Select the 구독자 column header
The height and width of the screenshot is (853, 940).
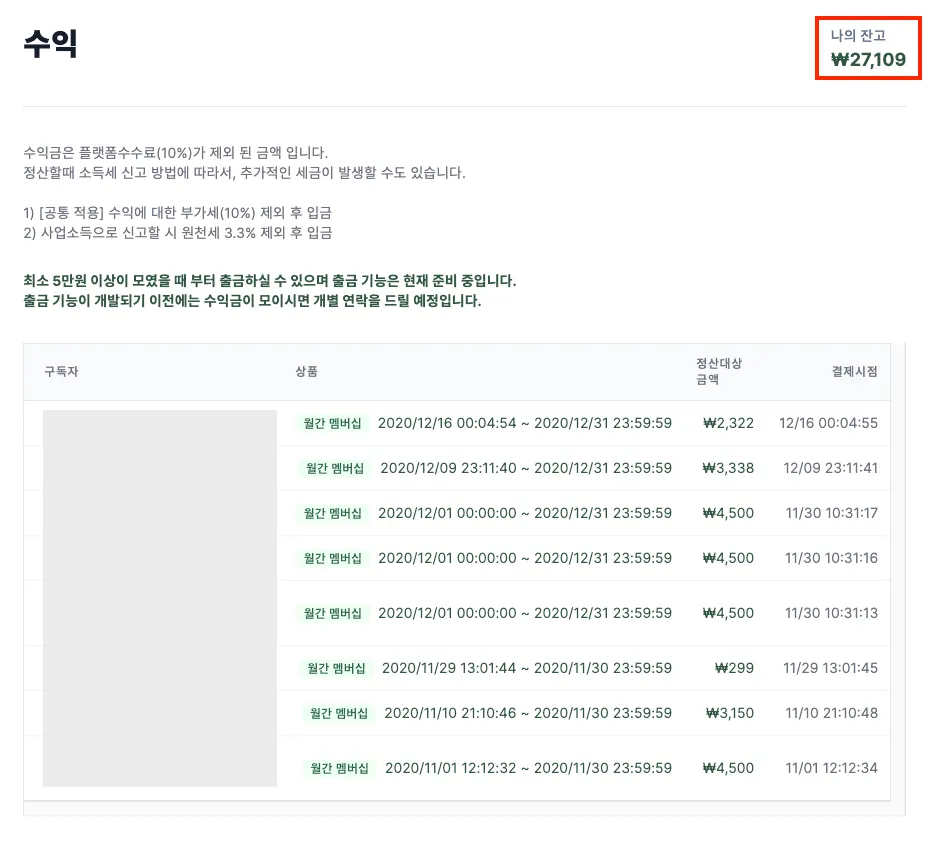click(61, 372)
